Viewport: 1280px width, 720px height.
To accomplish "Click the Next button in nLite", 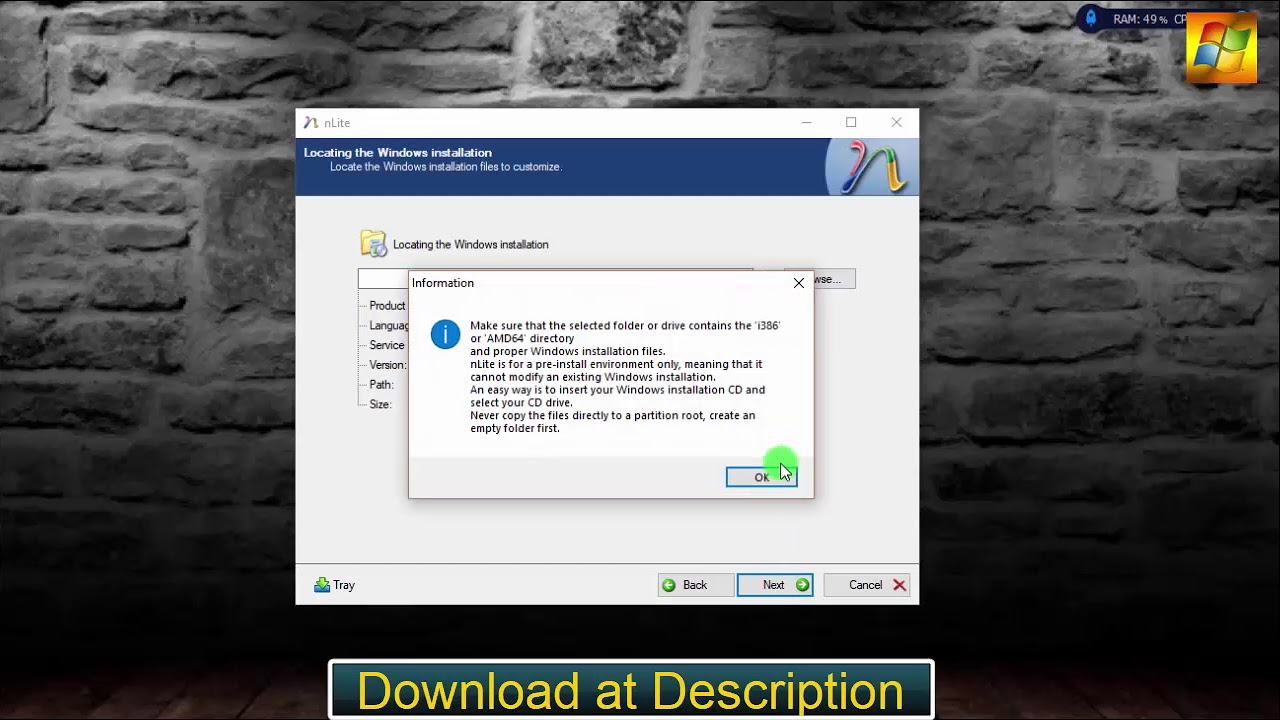I will click(x=775, y=585).
